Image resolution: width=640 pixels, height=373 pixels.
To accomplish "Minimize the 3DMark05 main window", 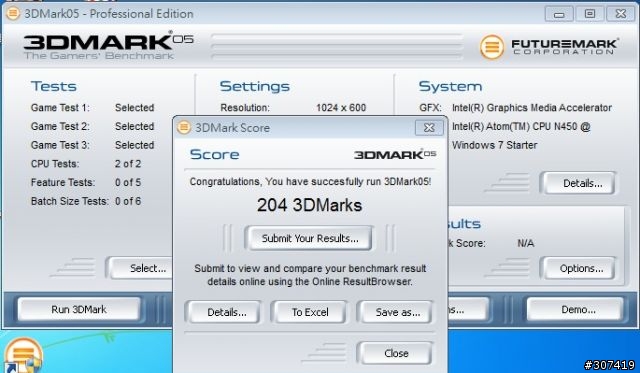I will [x=559, y=14].
